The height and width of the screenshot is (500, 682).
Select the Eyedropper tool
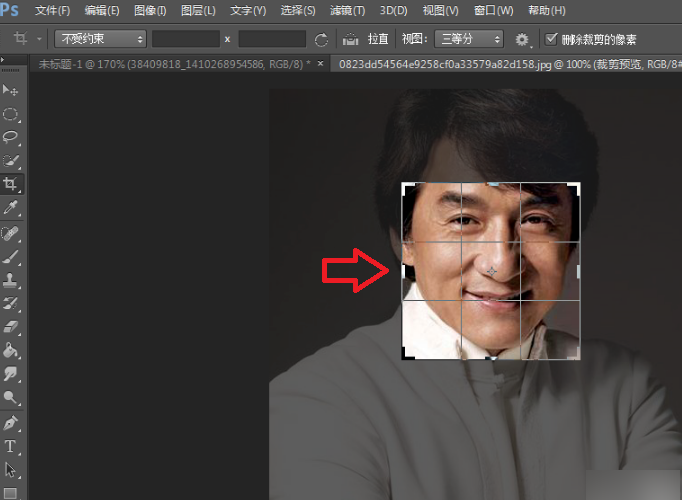[10, 208]
